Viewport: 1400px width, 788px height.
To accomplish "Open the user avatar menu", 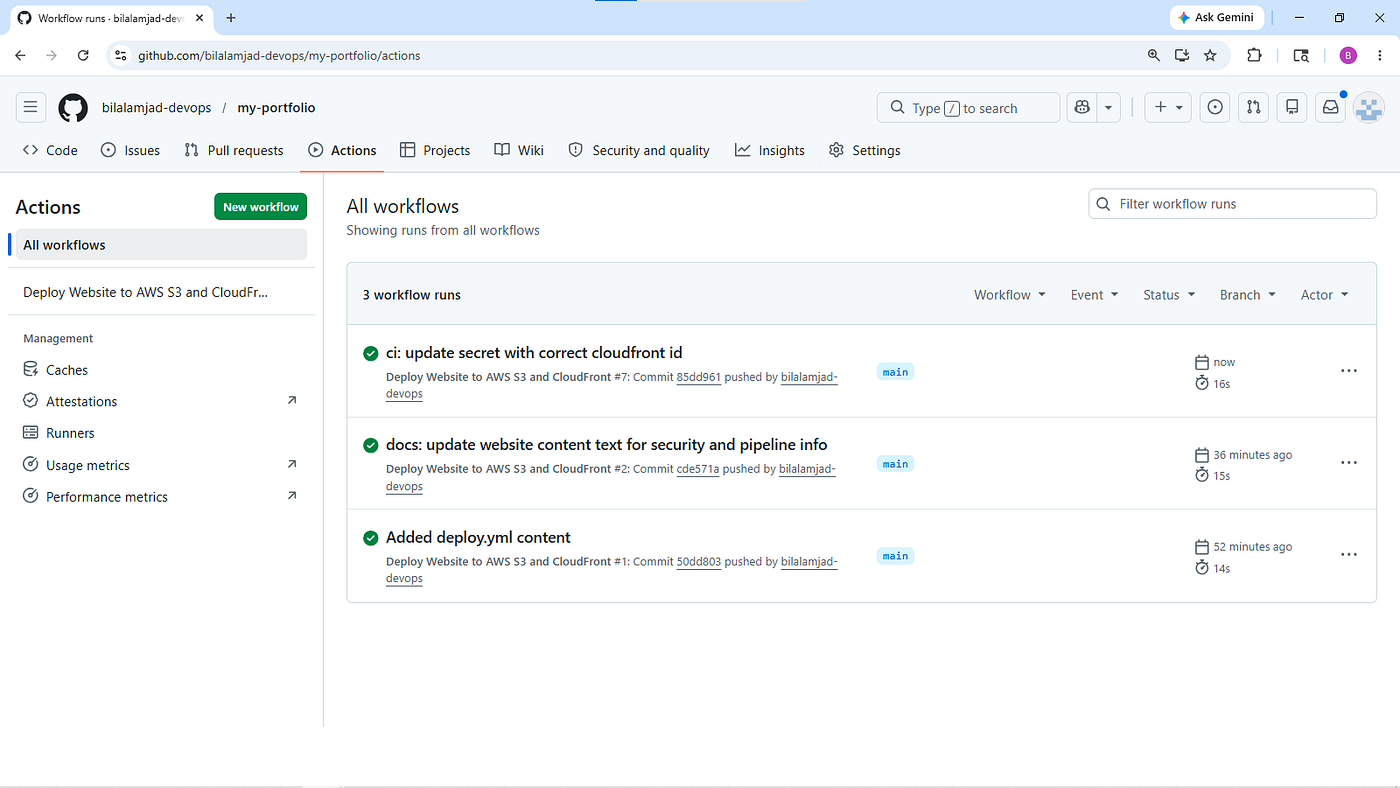I will 1368,108.
